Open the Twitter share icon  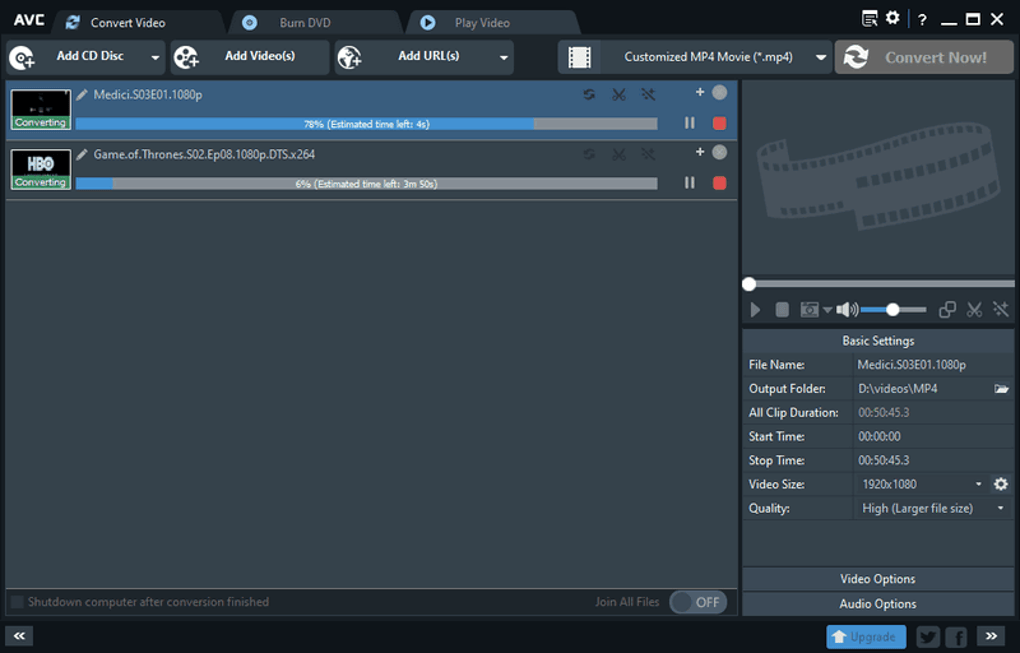point(927,636)
